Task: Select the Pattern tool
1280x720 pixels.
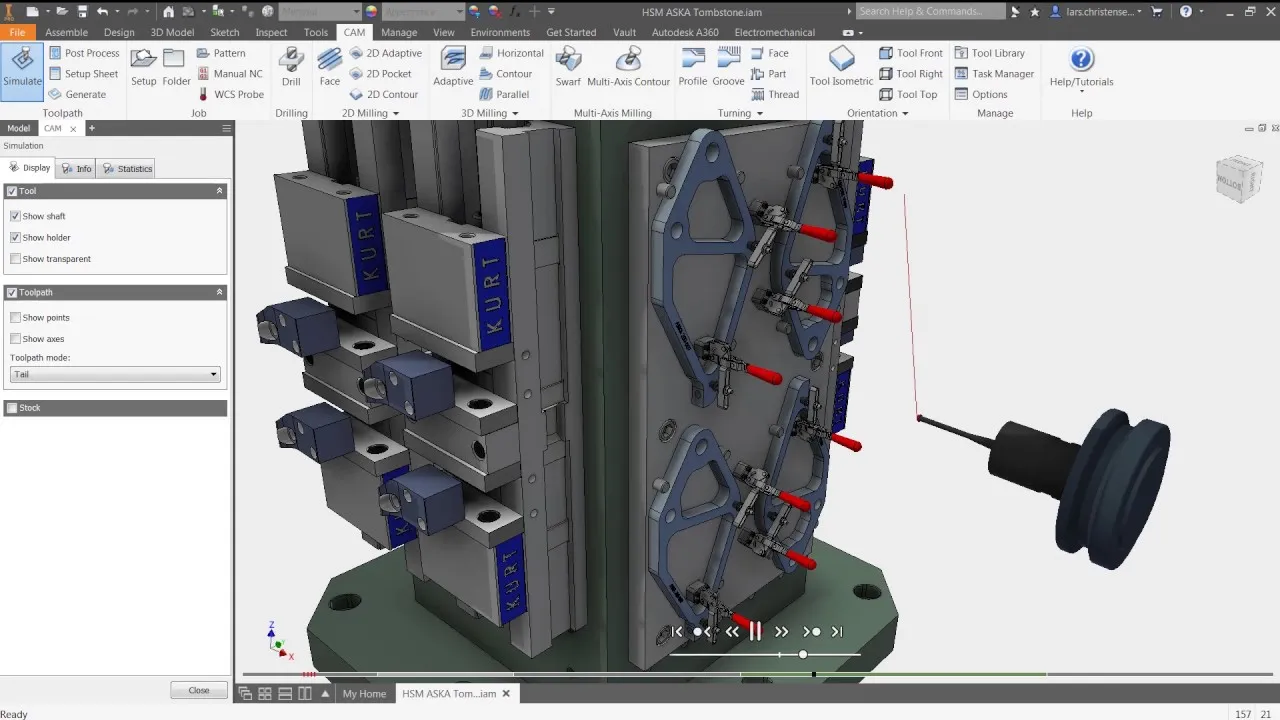Action: coord(221,53)
